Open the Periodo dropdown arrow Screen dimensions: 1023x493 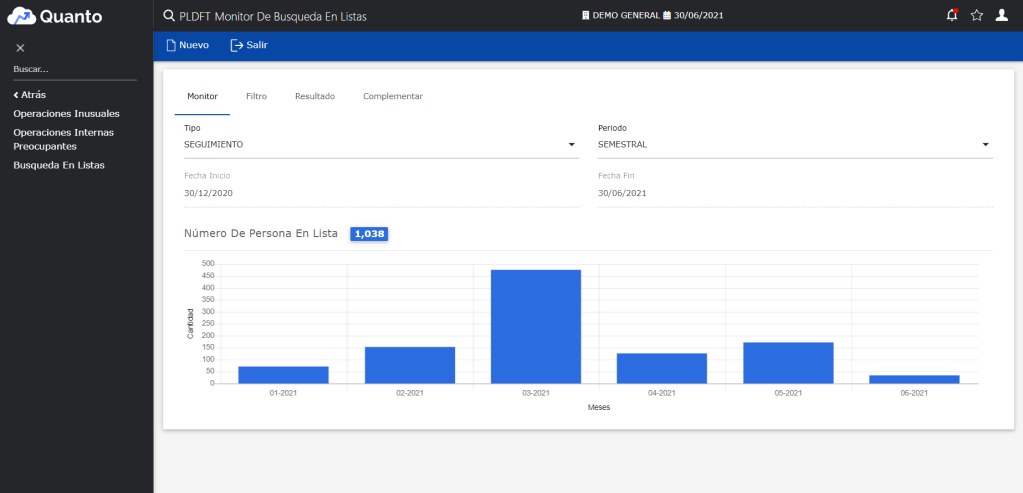tap(986, 145)
